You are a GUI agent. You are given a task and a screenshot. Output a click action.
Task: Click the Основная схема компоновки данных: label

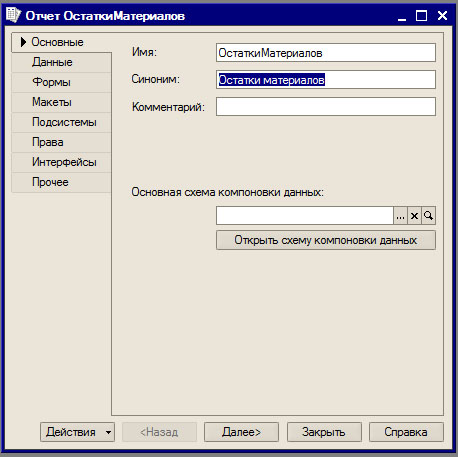(228, 192)
